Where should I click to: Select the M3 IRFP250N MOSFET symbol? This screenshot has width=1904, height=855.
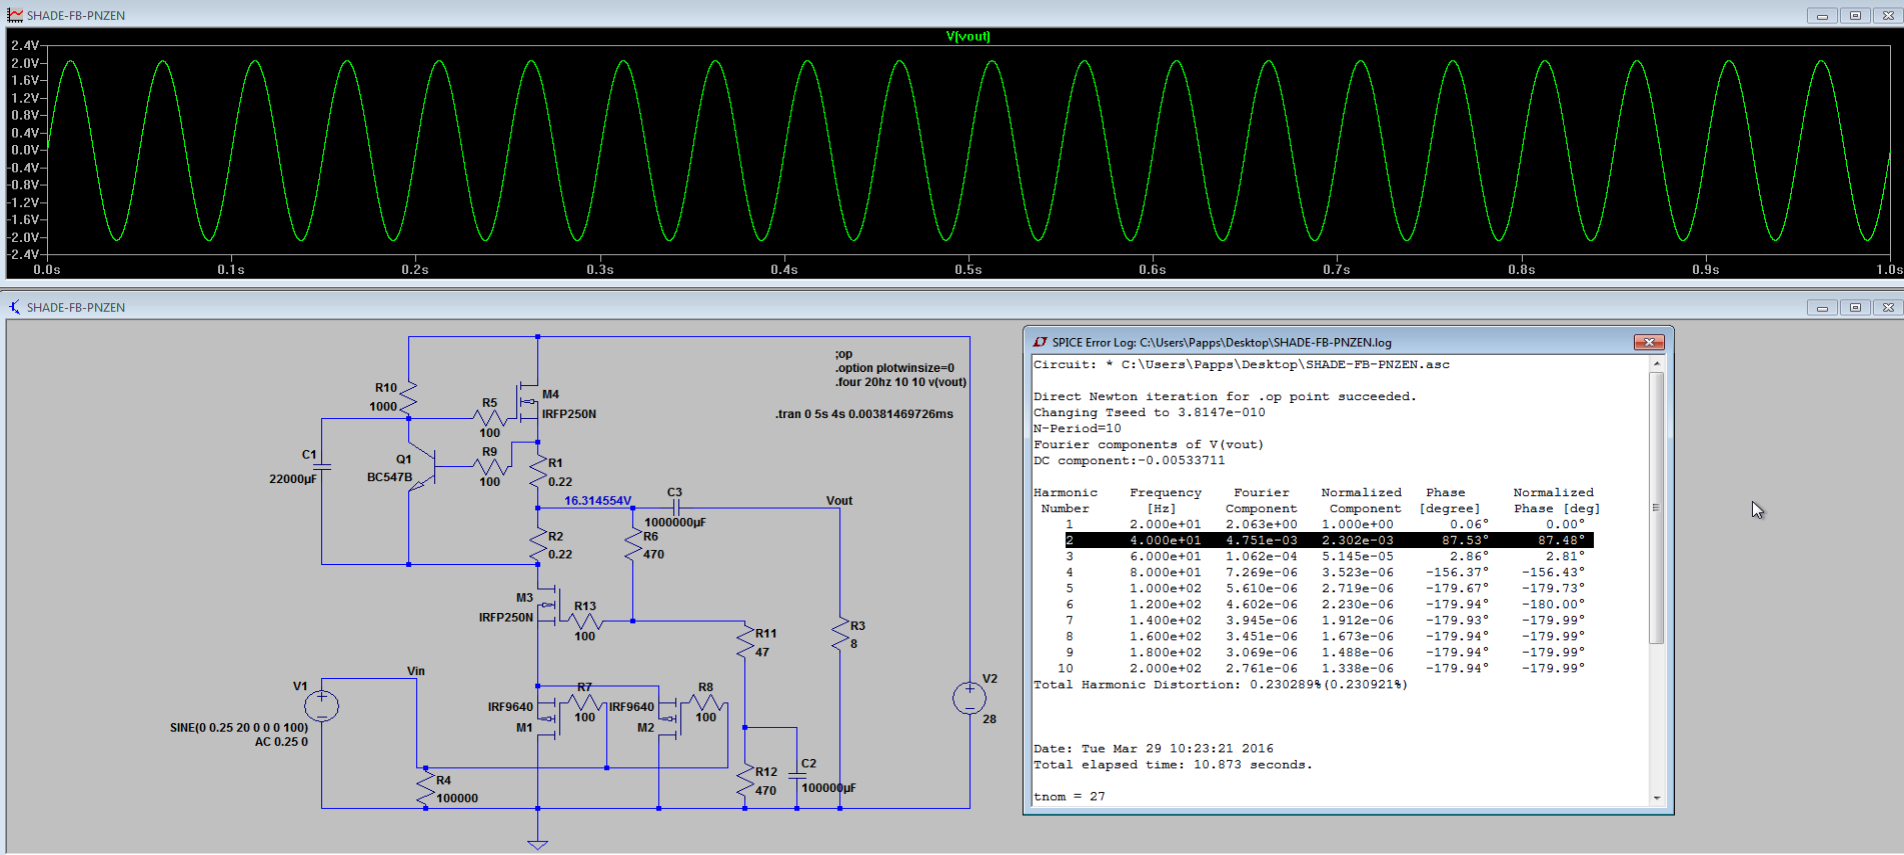(547, 606)
